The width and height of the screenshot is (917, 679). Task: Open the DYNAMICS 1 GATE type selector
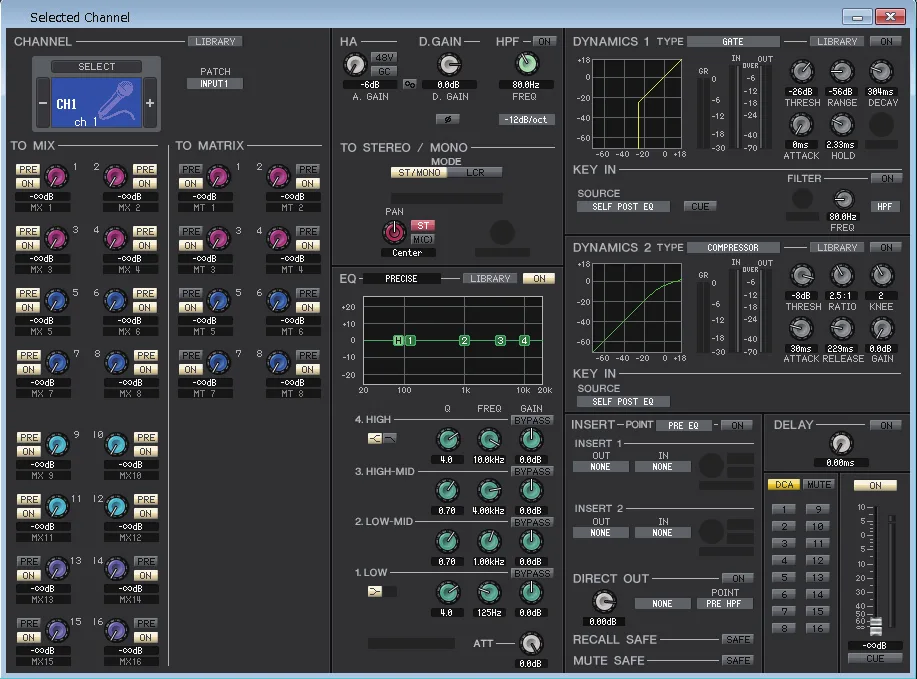pyautogui.click(x=733, y=42)
